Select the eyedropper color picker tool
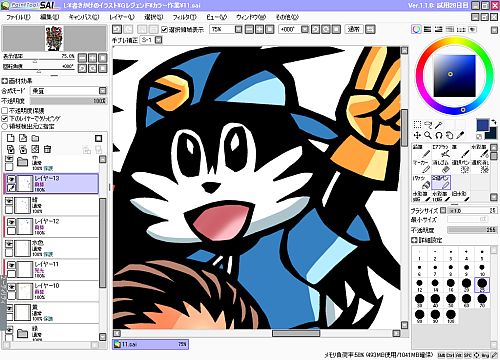The width and height of the screenshot is (500, 360). (460, 135)
